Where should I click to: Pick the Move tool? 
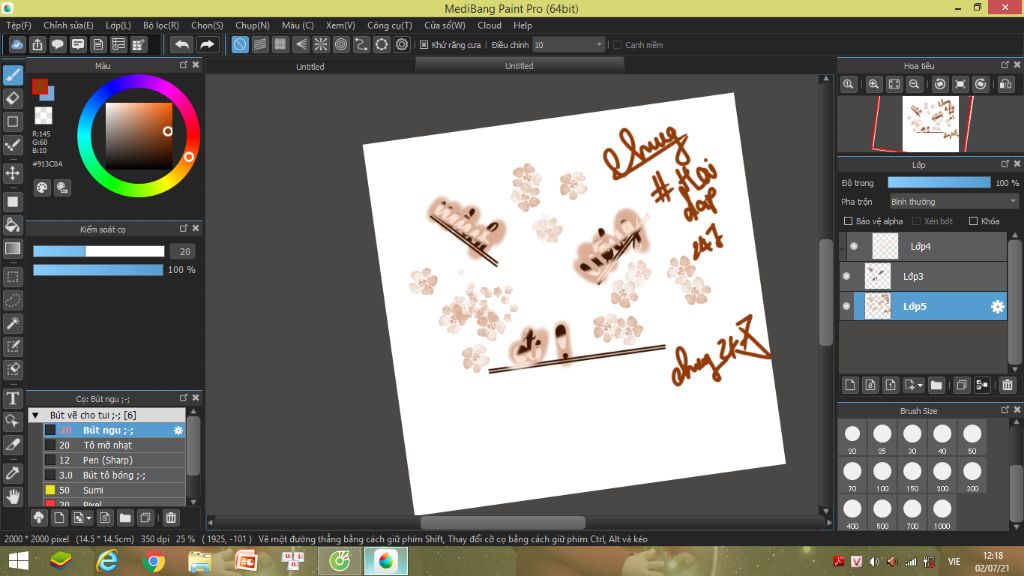click(13, 173)
